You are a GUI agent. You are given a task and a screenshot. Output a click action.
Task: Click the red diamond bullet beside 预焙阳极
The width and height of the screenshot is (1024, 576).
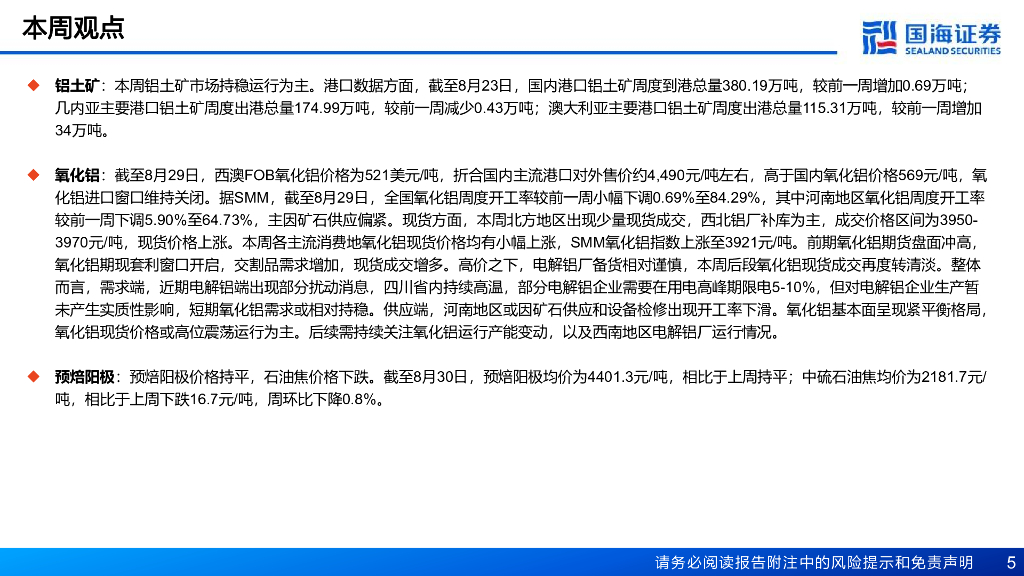coord(34,377)
